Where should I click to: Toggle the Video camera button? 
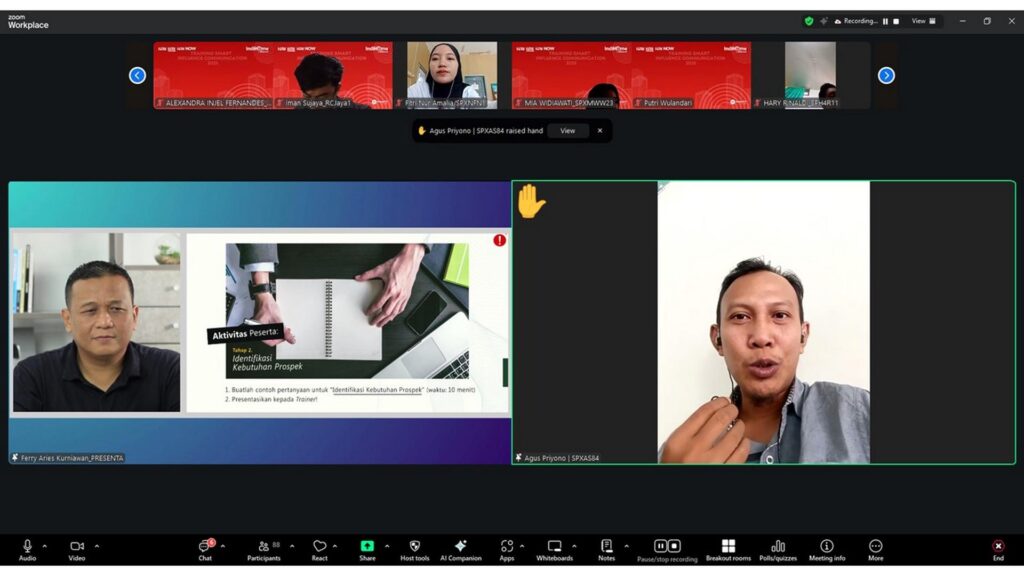pos(76,550)
